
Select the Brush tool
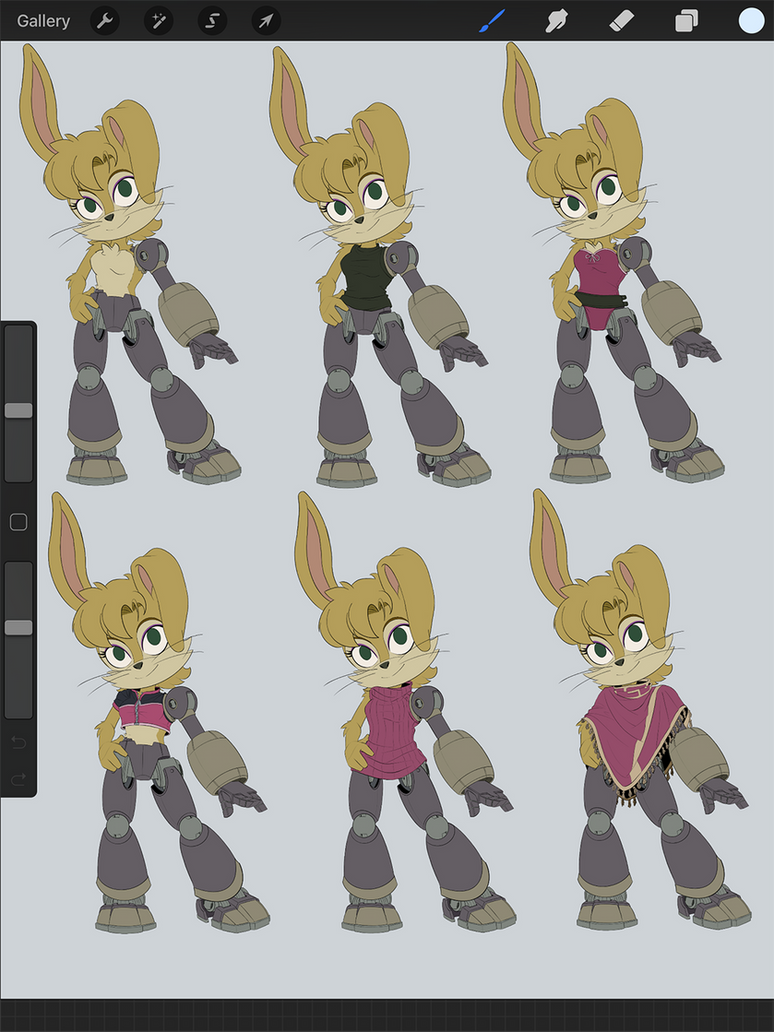coord(492,21)
